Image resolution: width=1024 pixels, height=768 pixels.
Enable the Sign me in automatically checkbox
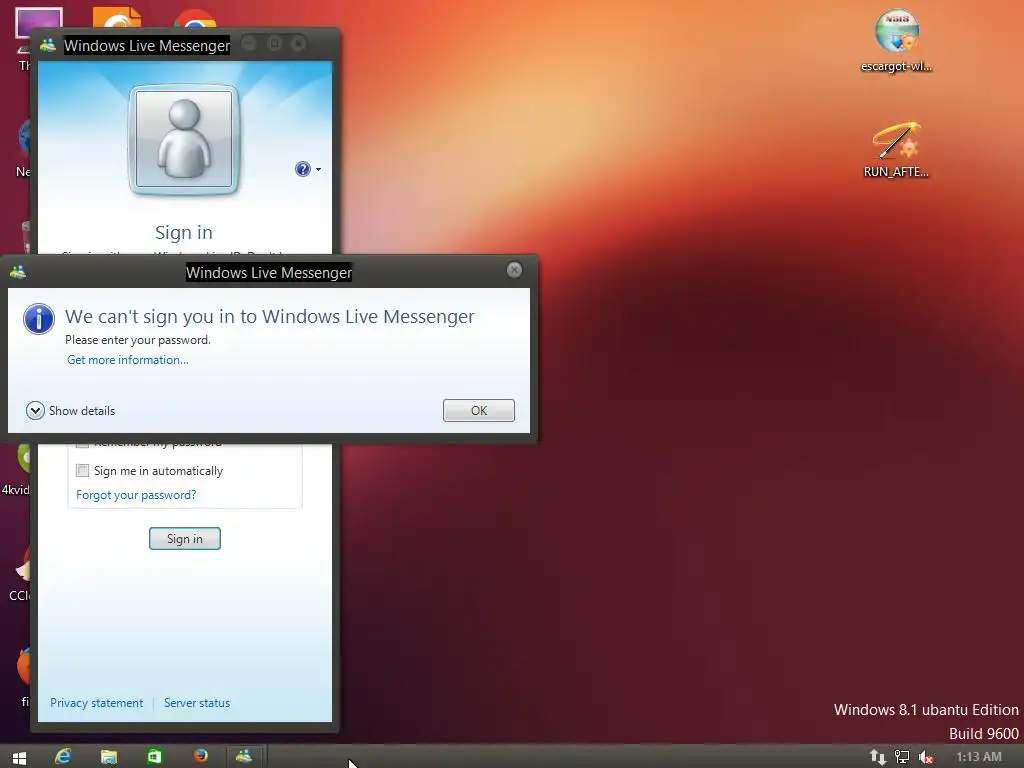pos(82,470)
